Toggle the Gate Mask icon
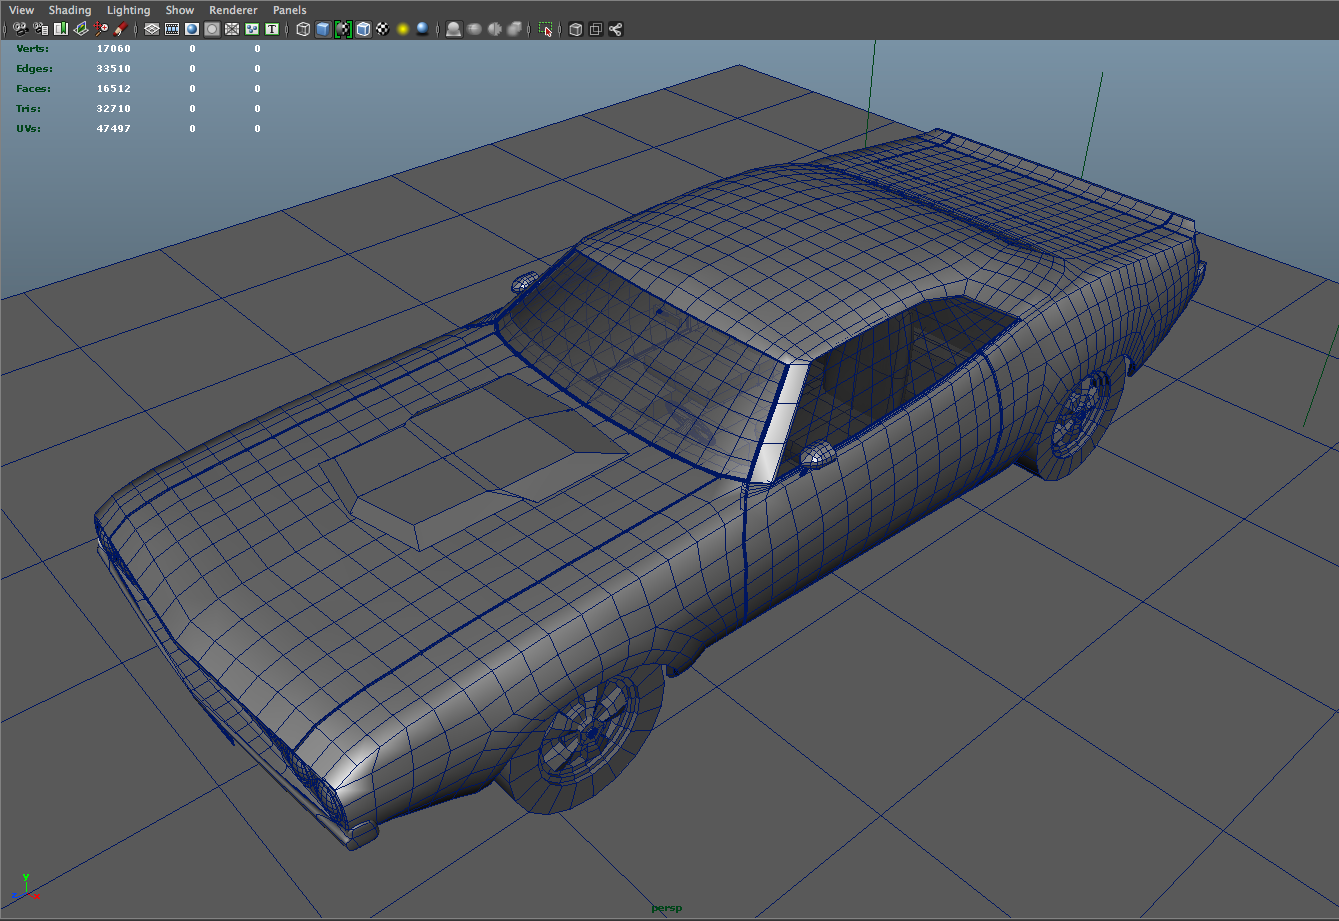Screen dimensions: 1339x921 tap(212, 29)
